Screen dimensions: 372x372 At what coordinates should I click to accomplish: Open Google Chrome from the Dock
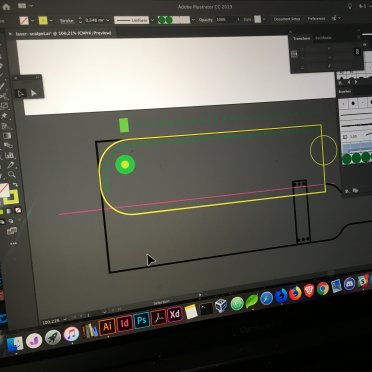[323, 289]
